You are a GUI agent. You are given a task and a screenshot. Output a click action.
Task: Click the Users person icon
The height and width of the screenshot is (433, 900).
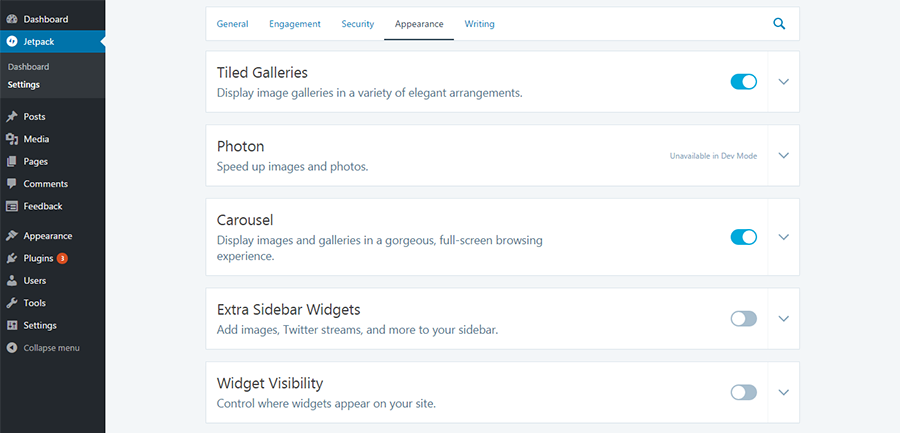[11, 281]
